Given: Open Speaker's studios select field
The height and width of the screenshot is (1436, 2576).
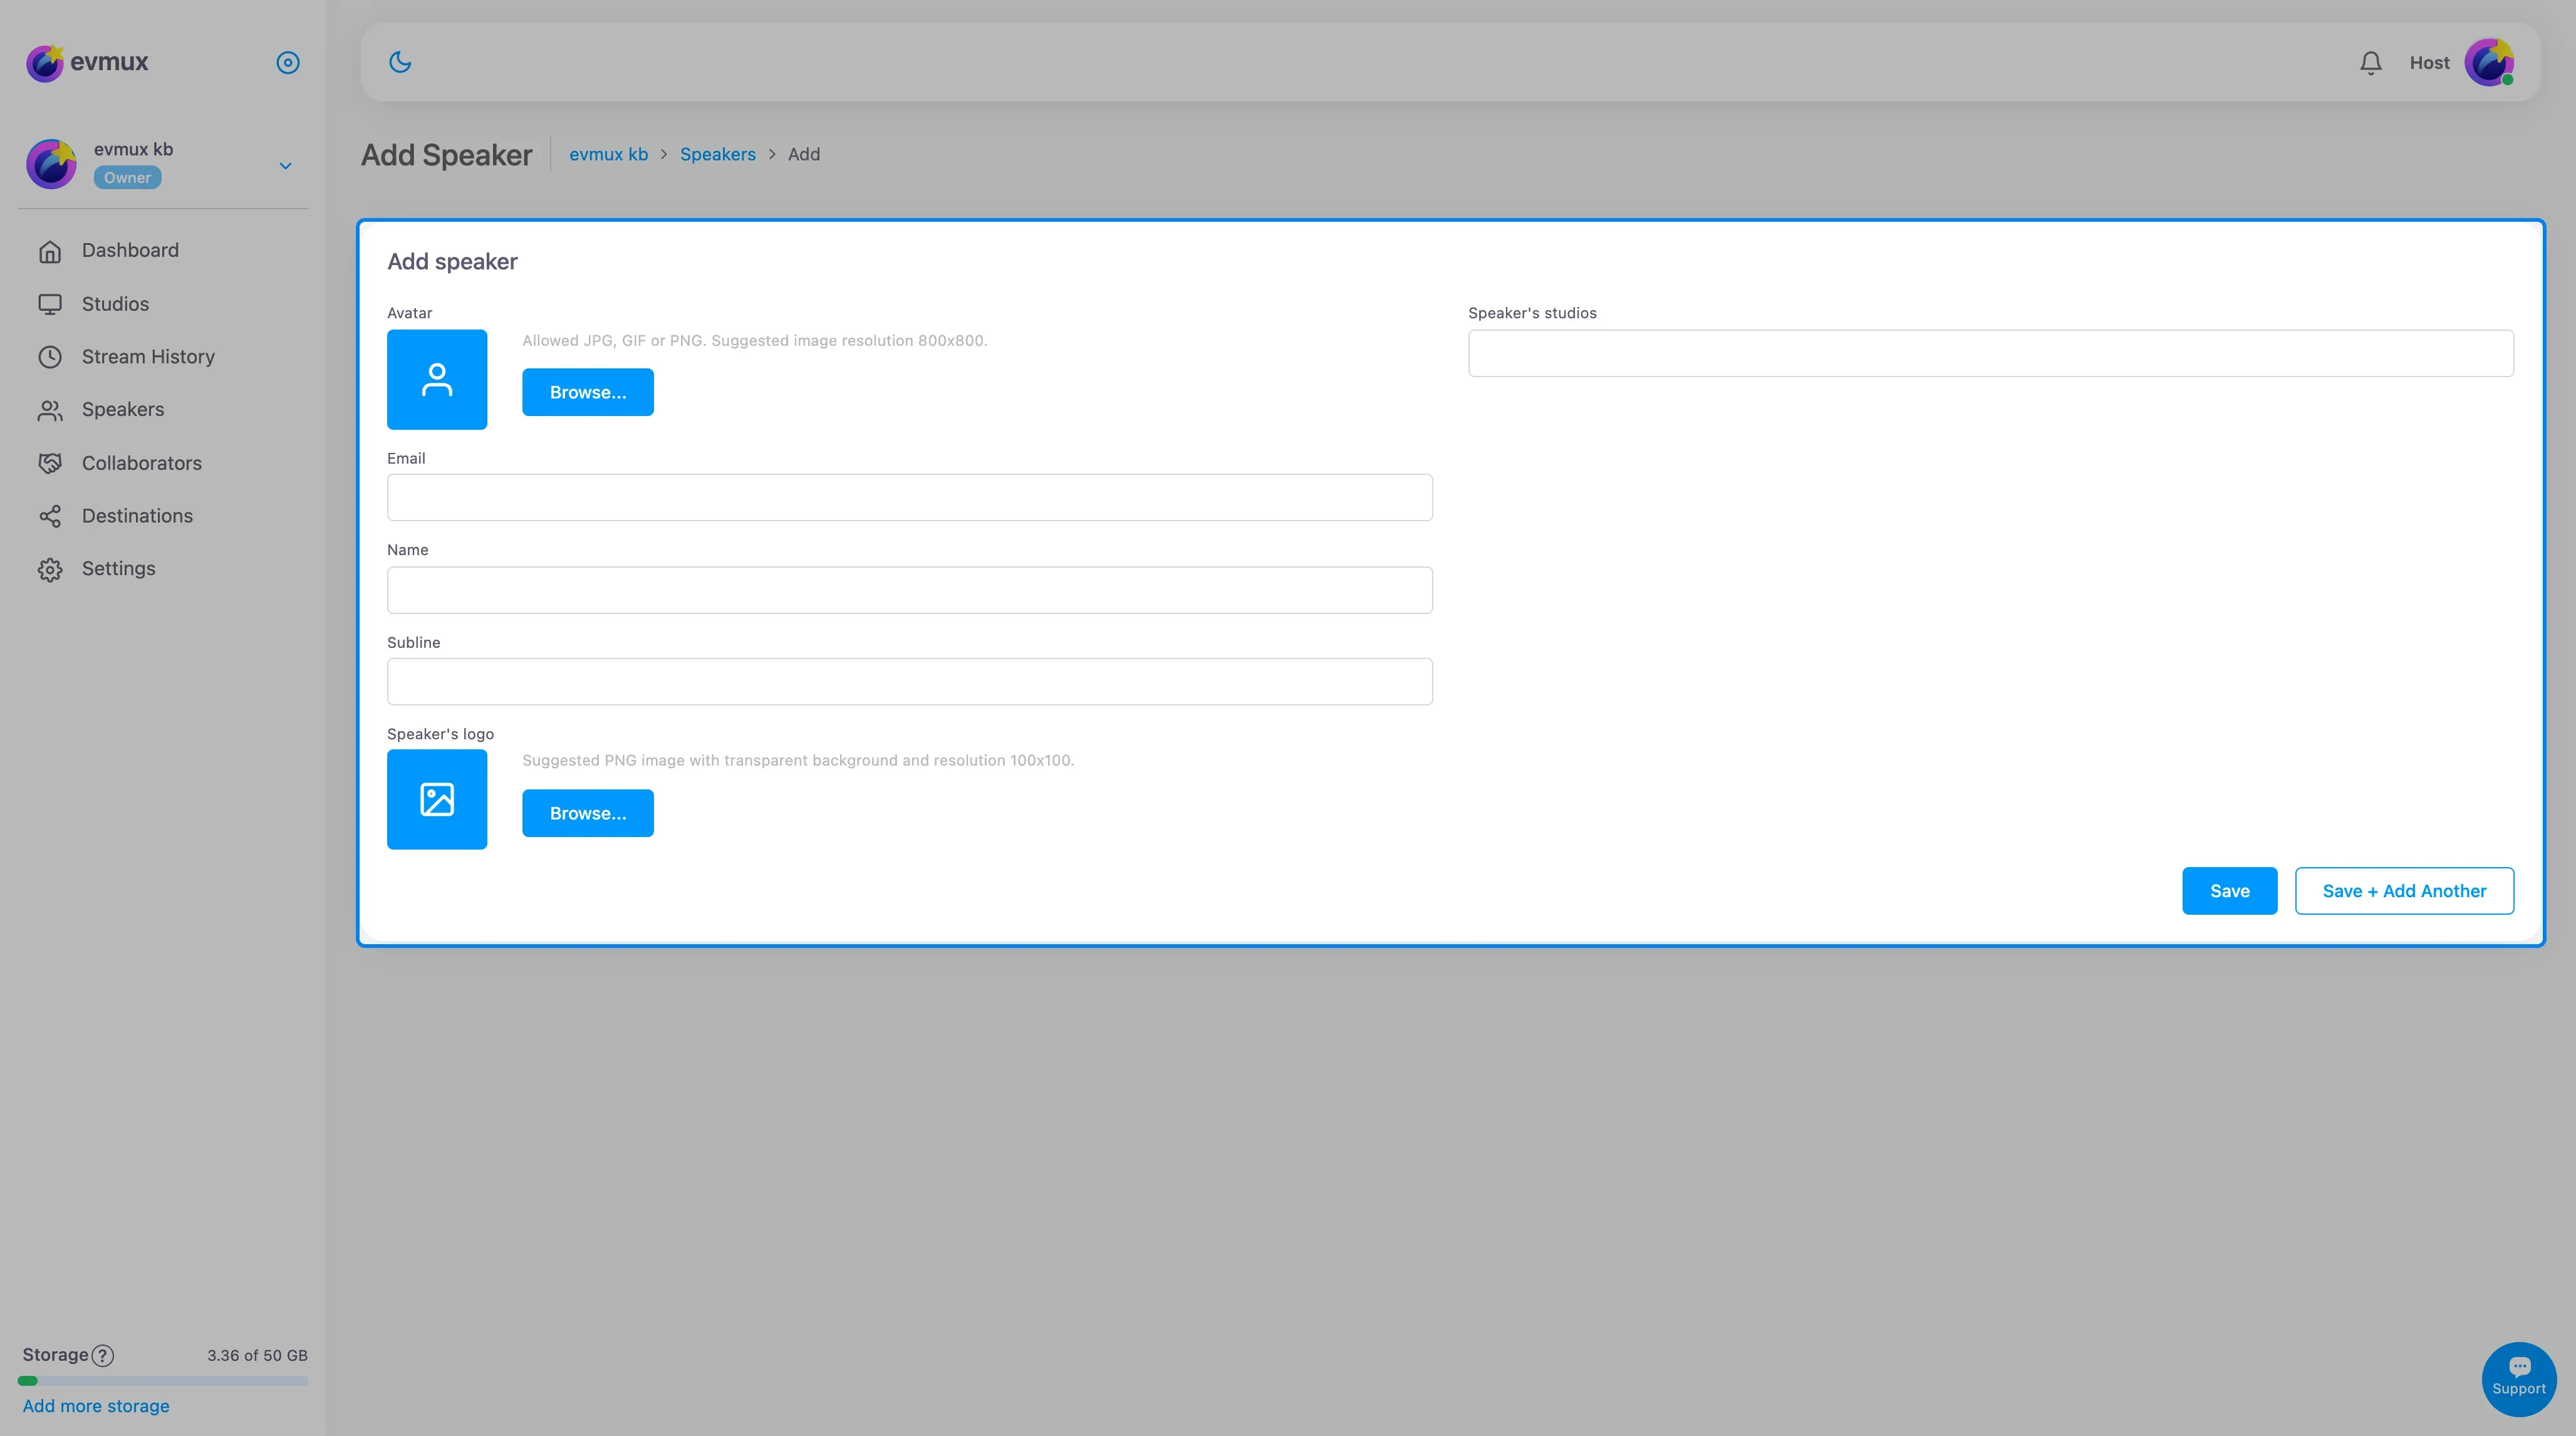Looking at the screenshot, I should [x=1990, y=353].
